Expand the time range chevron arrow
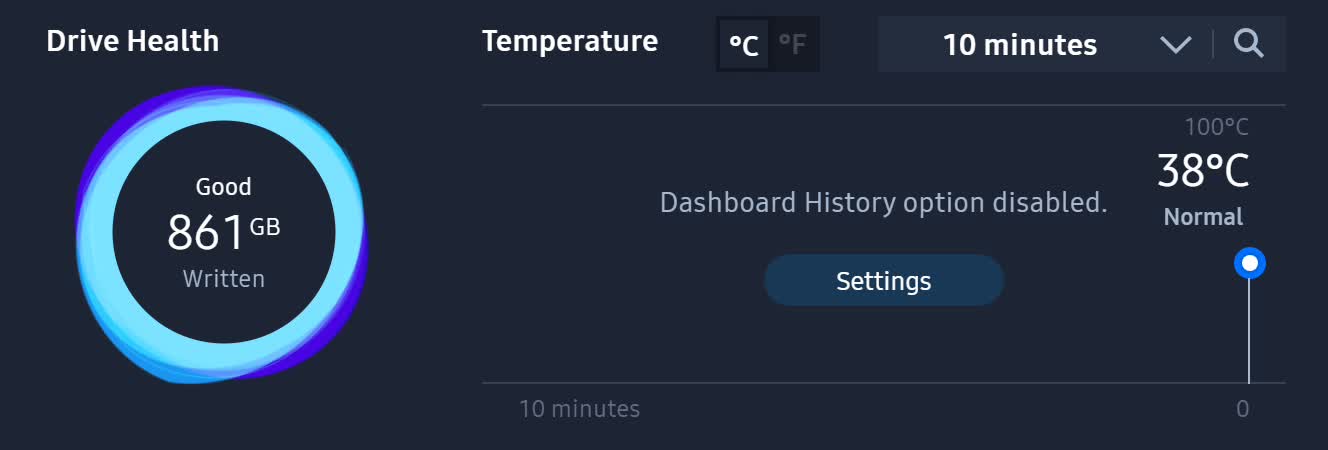Image resolution: width=1328 pixels, height=450 pixels. coord(1176,45)
